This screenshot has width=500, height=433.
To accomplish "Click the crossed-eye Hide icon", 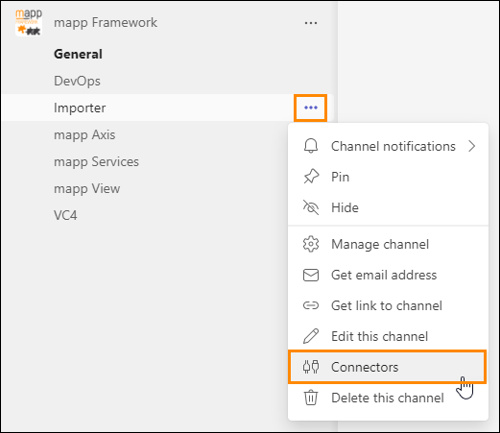I will (x=311, y=207).
